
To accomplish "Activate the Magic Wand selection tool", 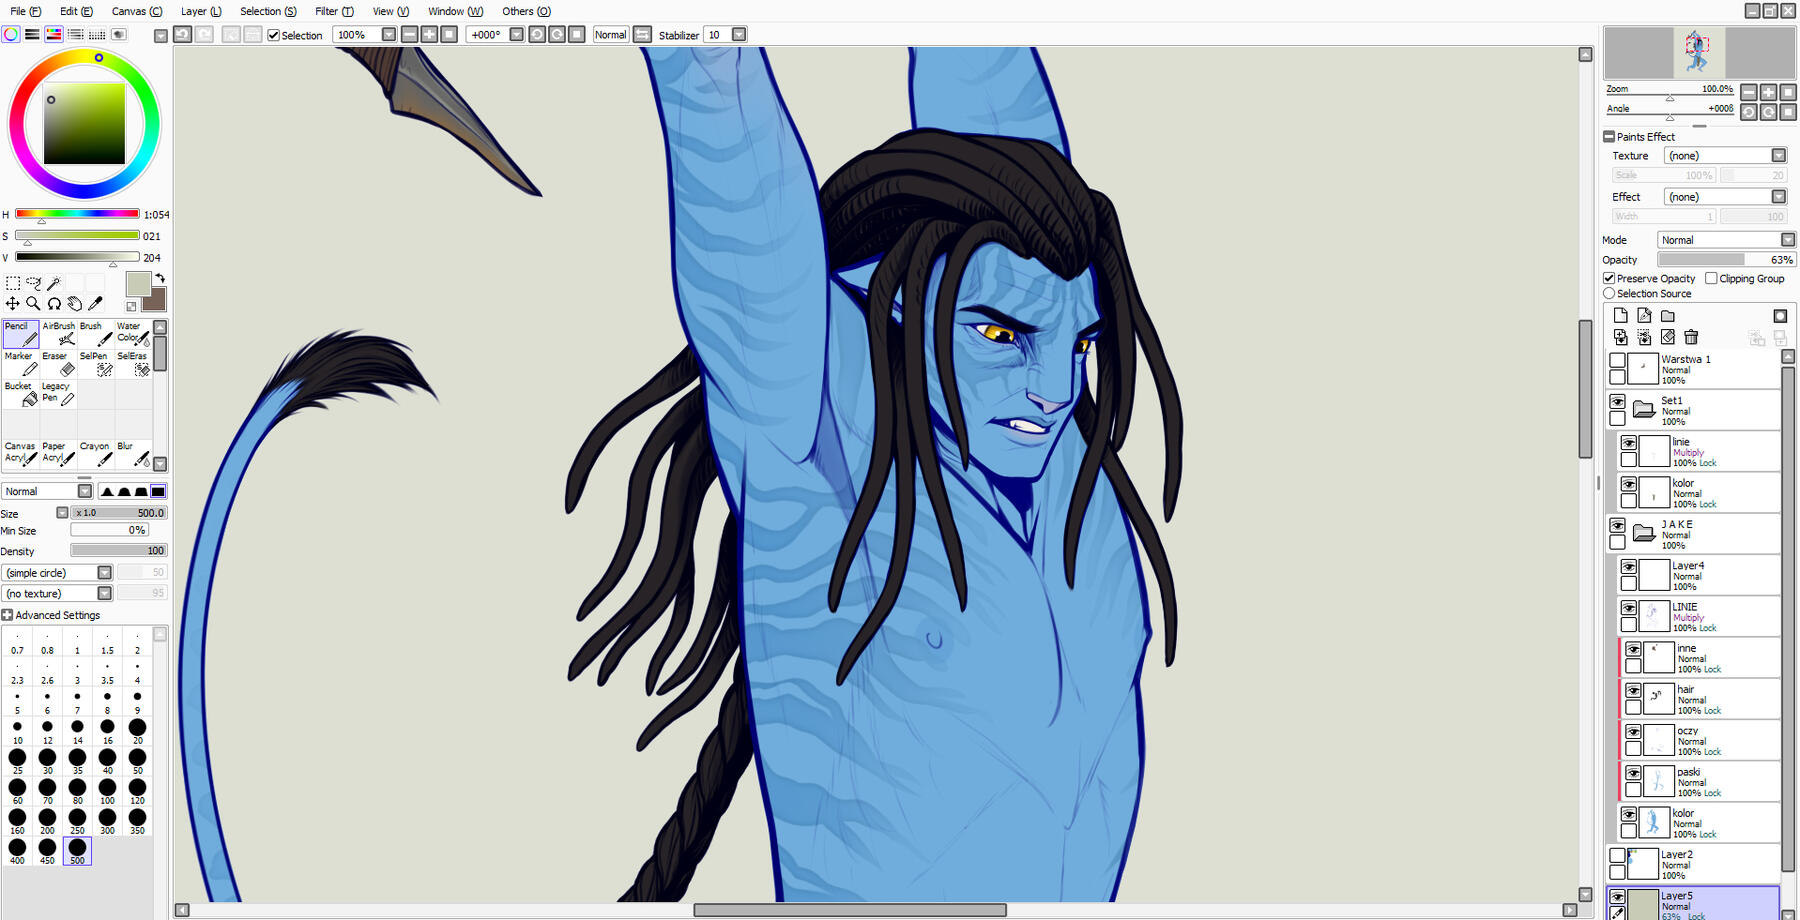I will (x=54, y=284).
